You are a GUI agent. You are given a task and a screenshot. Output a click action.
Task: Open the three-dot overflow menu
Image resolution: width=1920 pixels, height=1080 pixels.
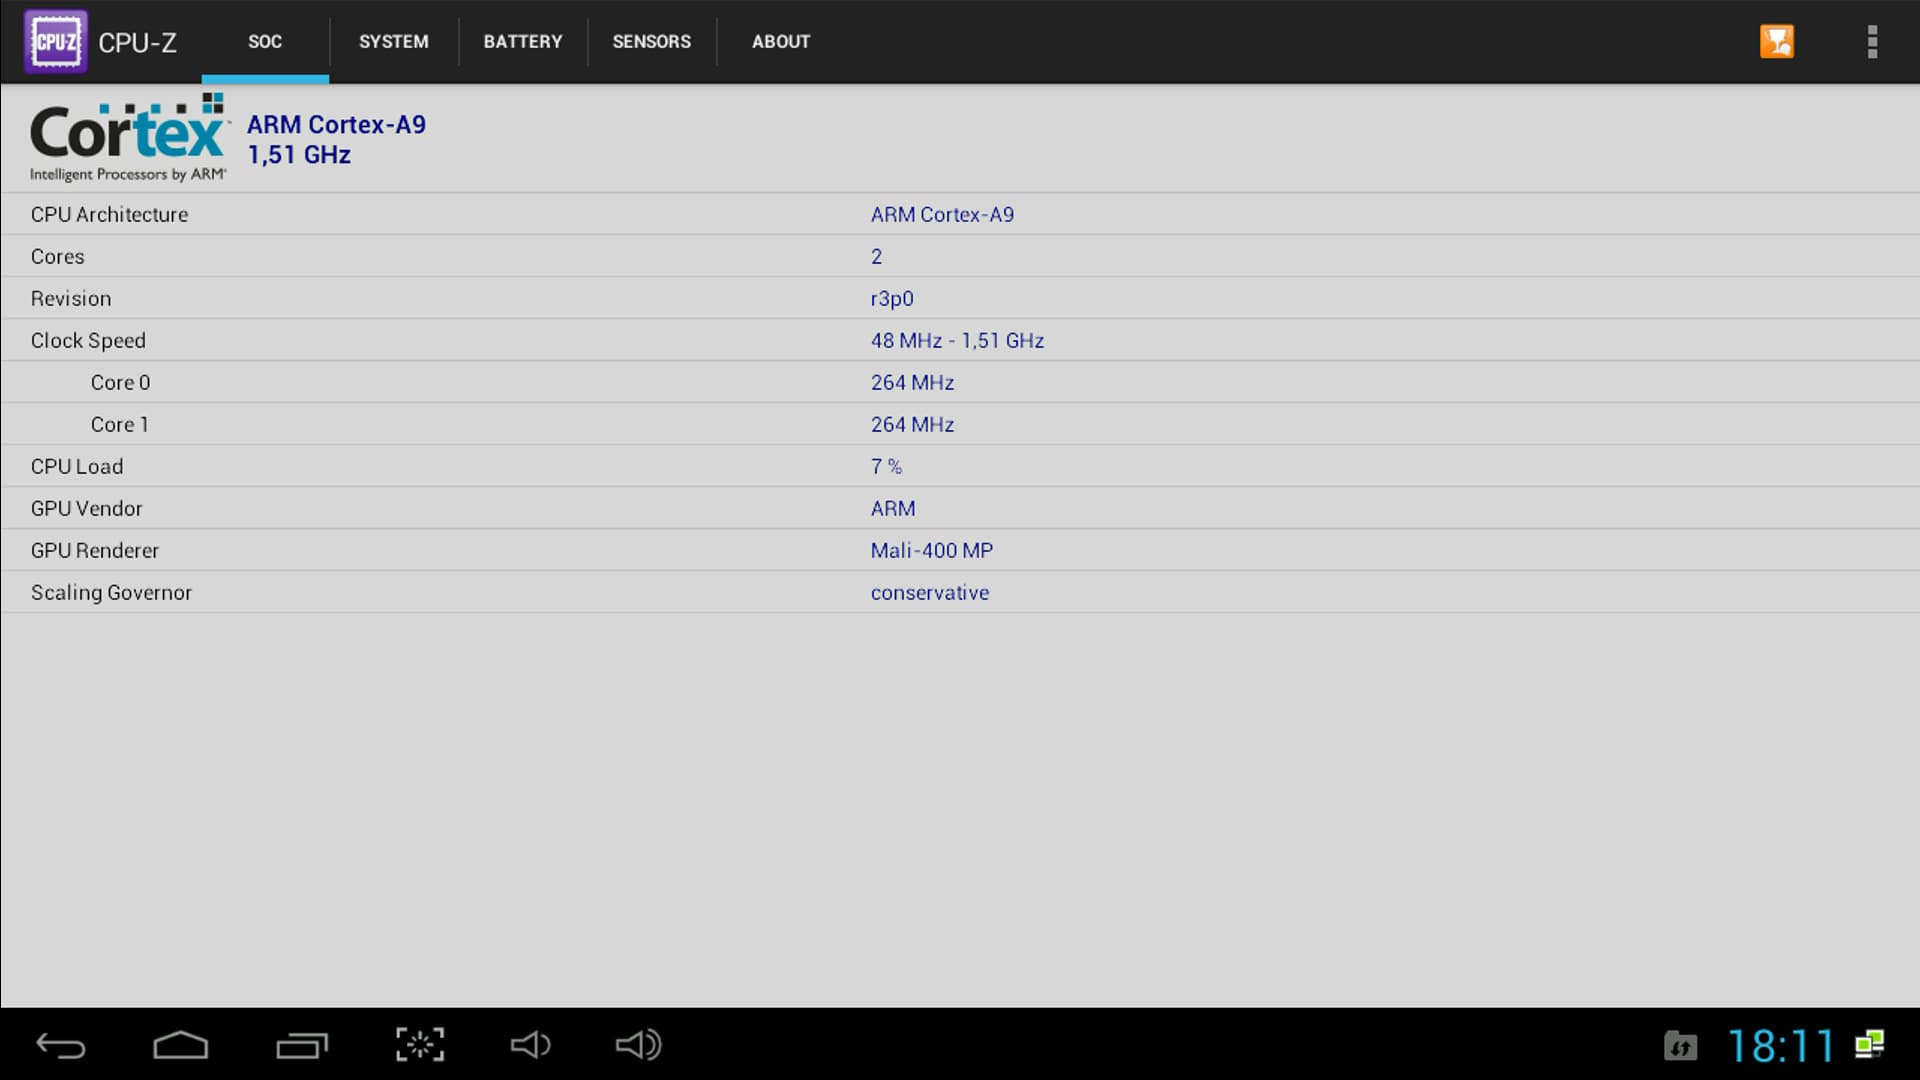tap(1872, 42)
